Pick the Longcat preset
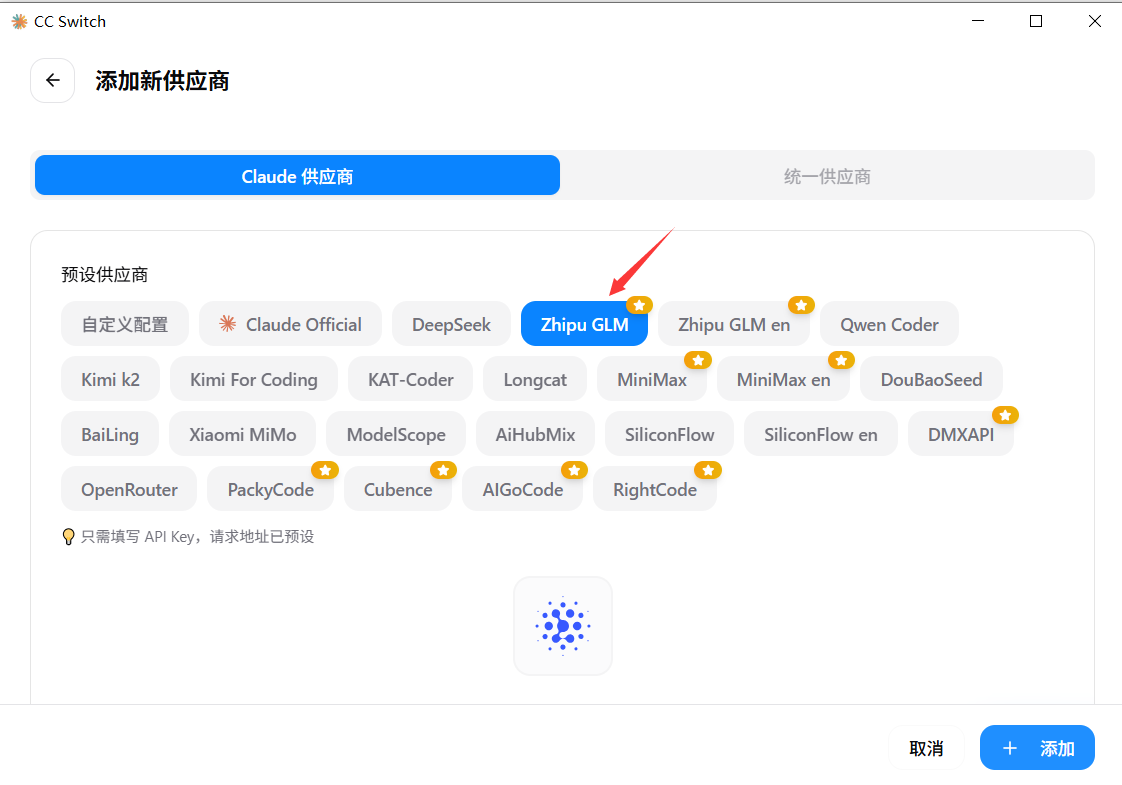The image size is (1122, 785). 535,379
